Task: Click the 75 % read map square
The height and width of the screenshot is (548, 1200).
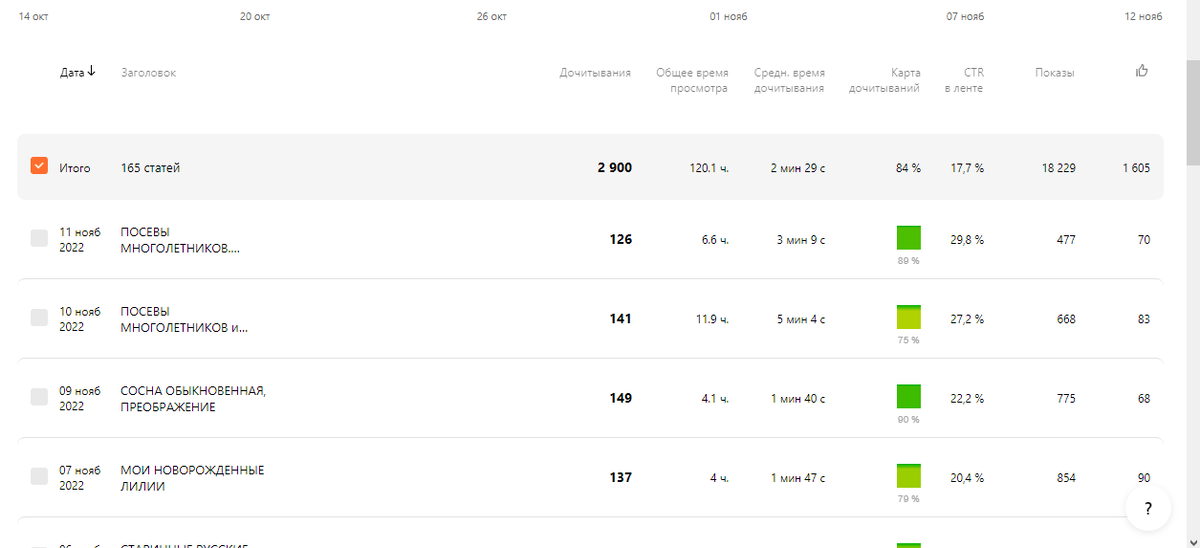Action: click(x=908, y=317)
